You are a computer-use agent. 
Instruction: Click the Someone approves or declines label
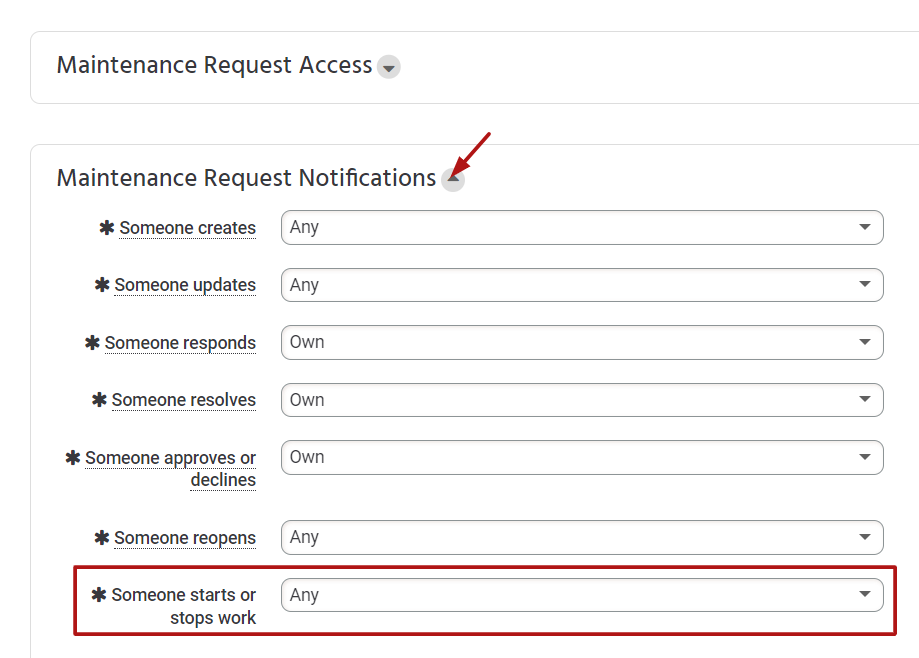[x=171, y=469]
